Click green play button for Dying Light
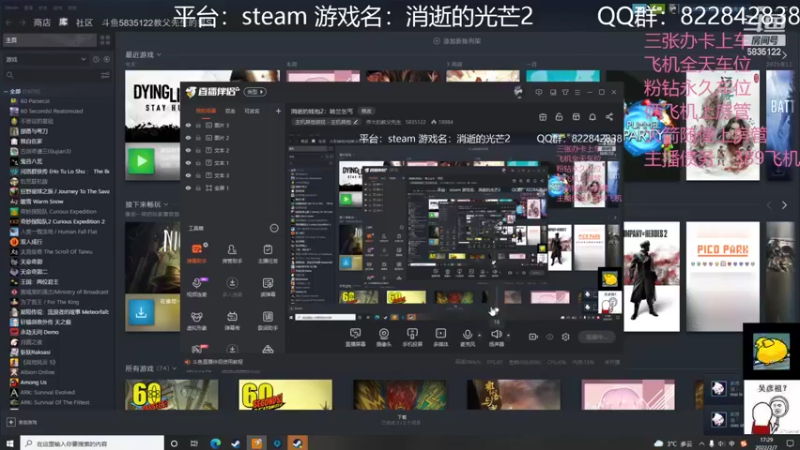The image size is (800, 450). (141, 161)
